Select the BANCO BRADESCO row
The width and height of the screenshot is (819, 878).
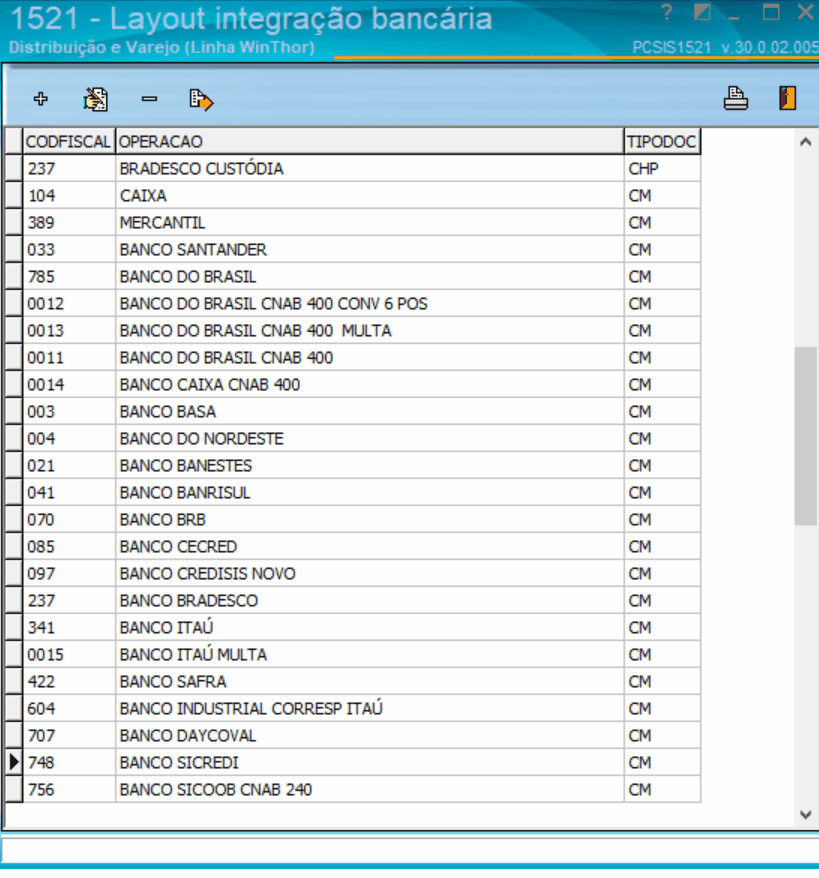point(353,600)
